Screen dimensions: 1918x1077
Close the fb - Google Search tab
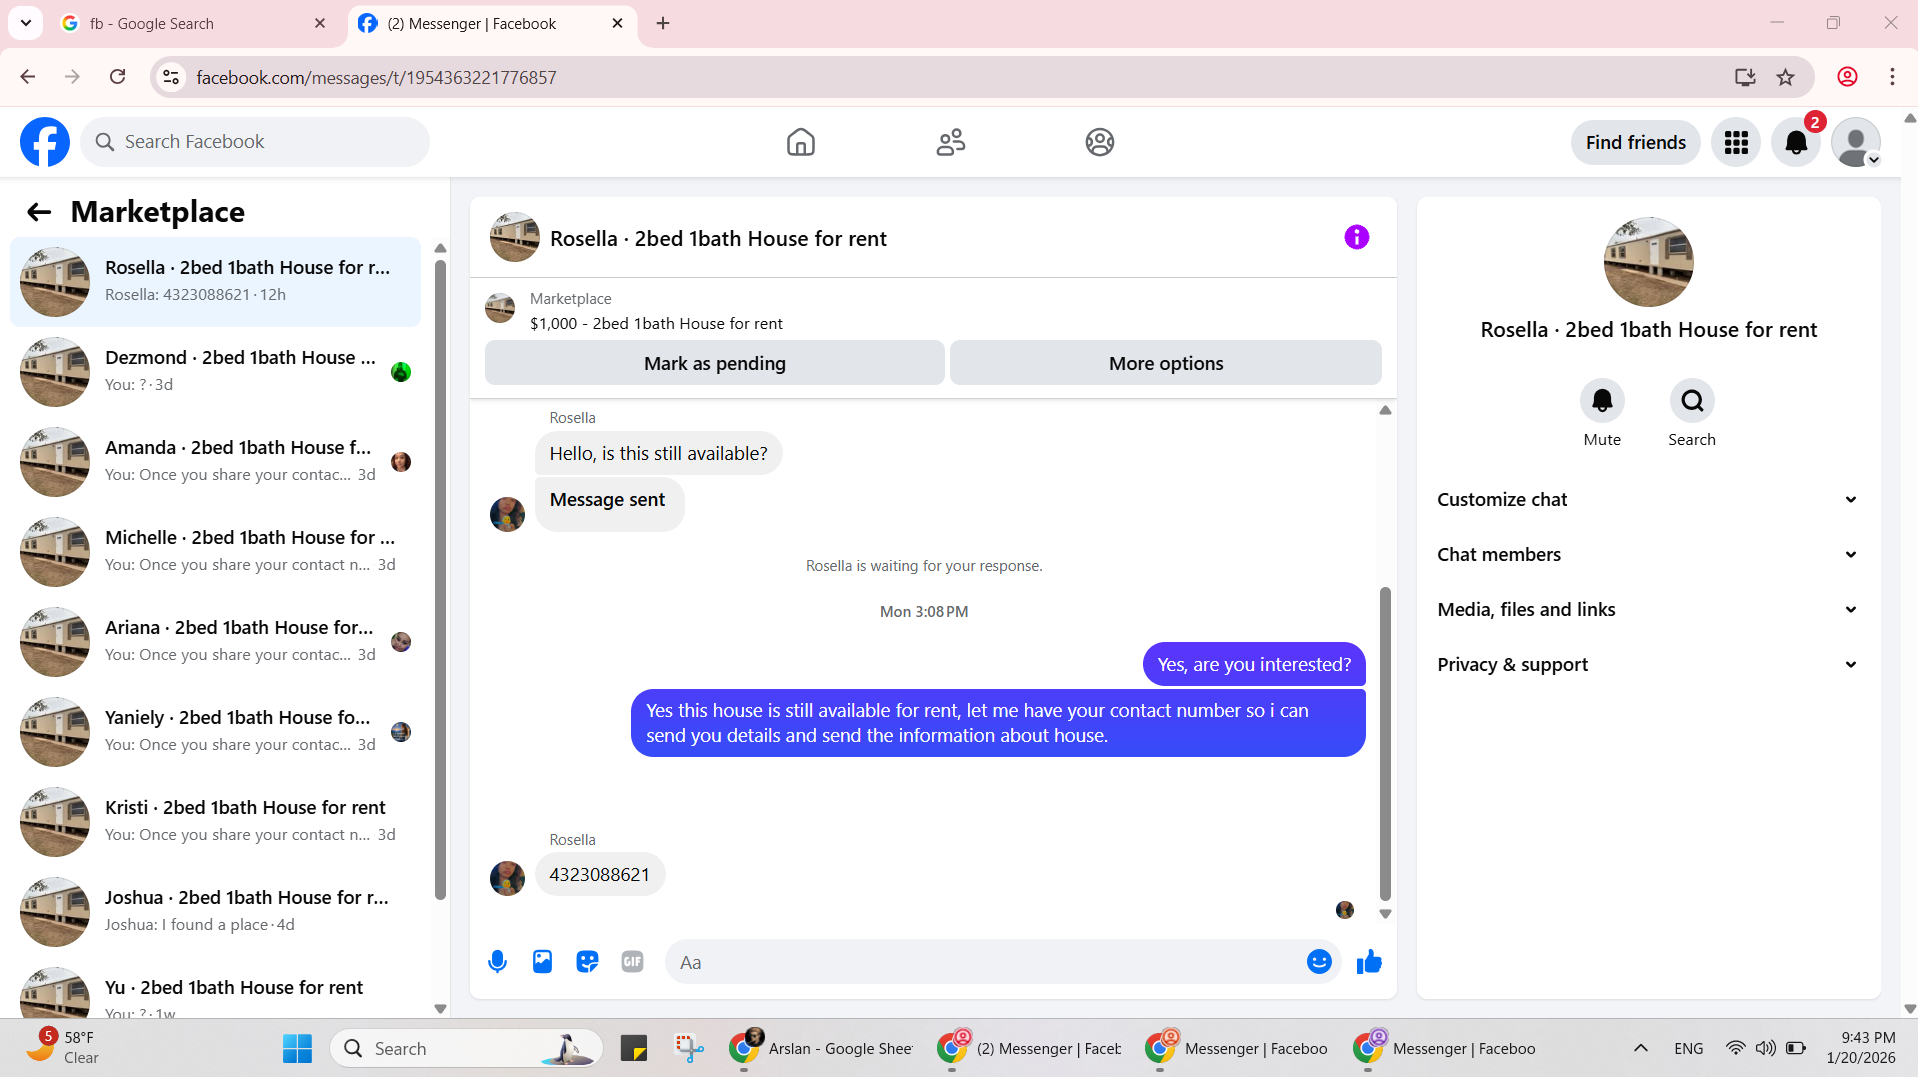[320, 23]
